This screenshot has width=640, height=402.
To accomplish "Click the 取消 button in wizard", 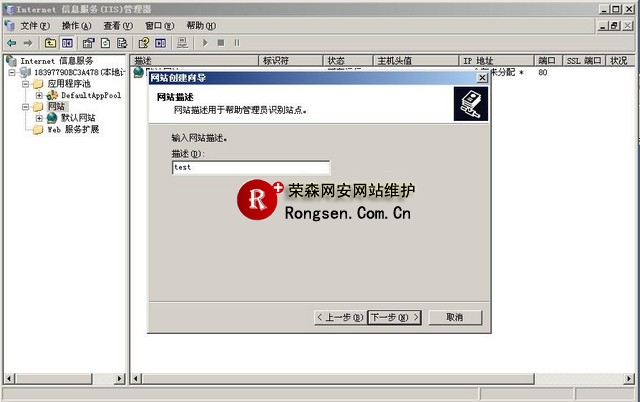I will pos(454,317).
